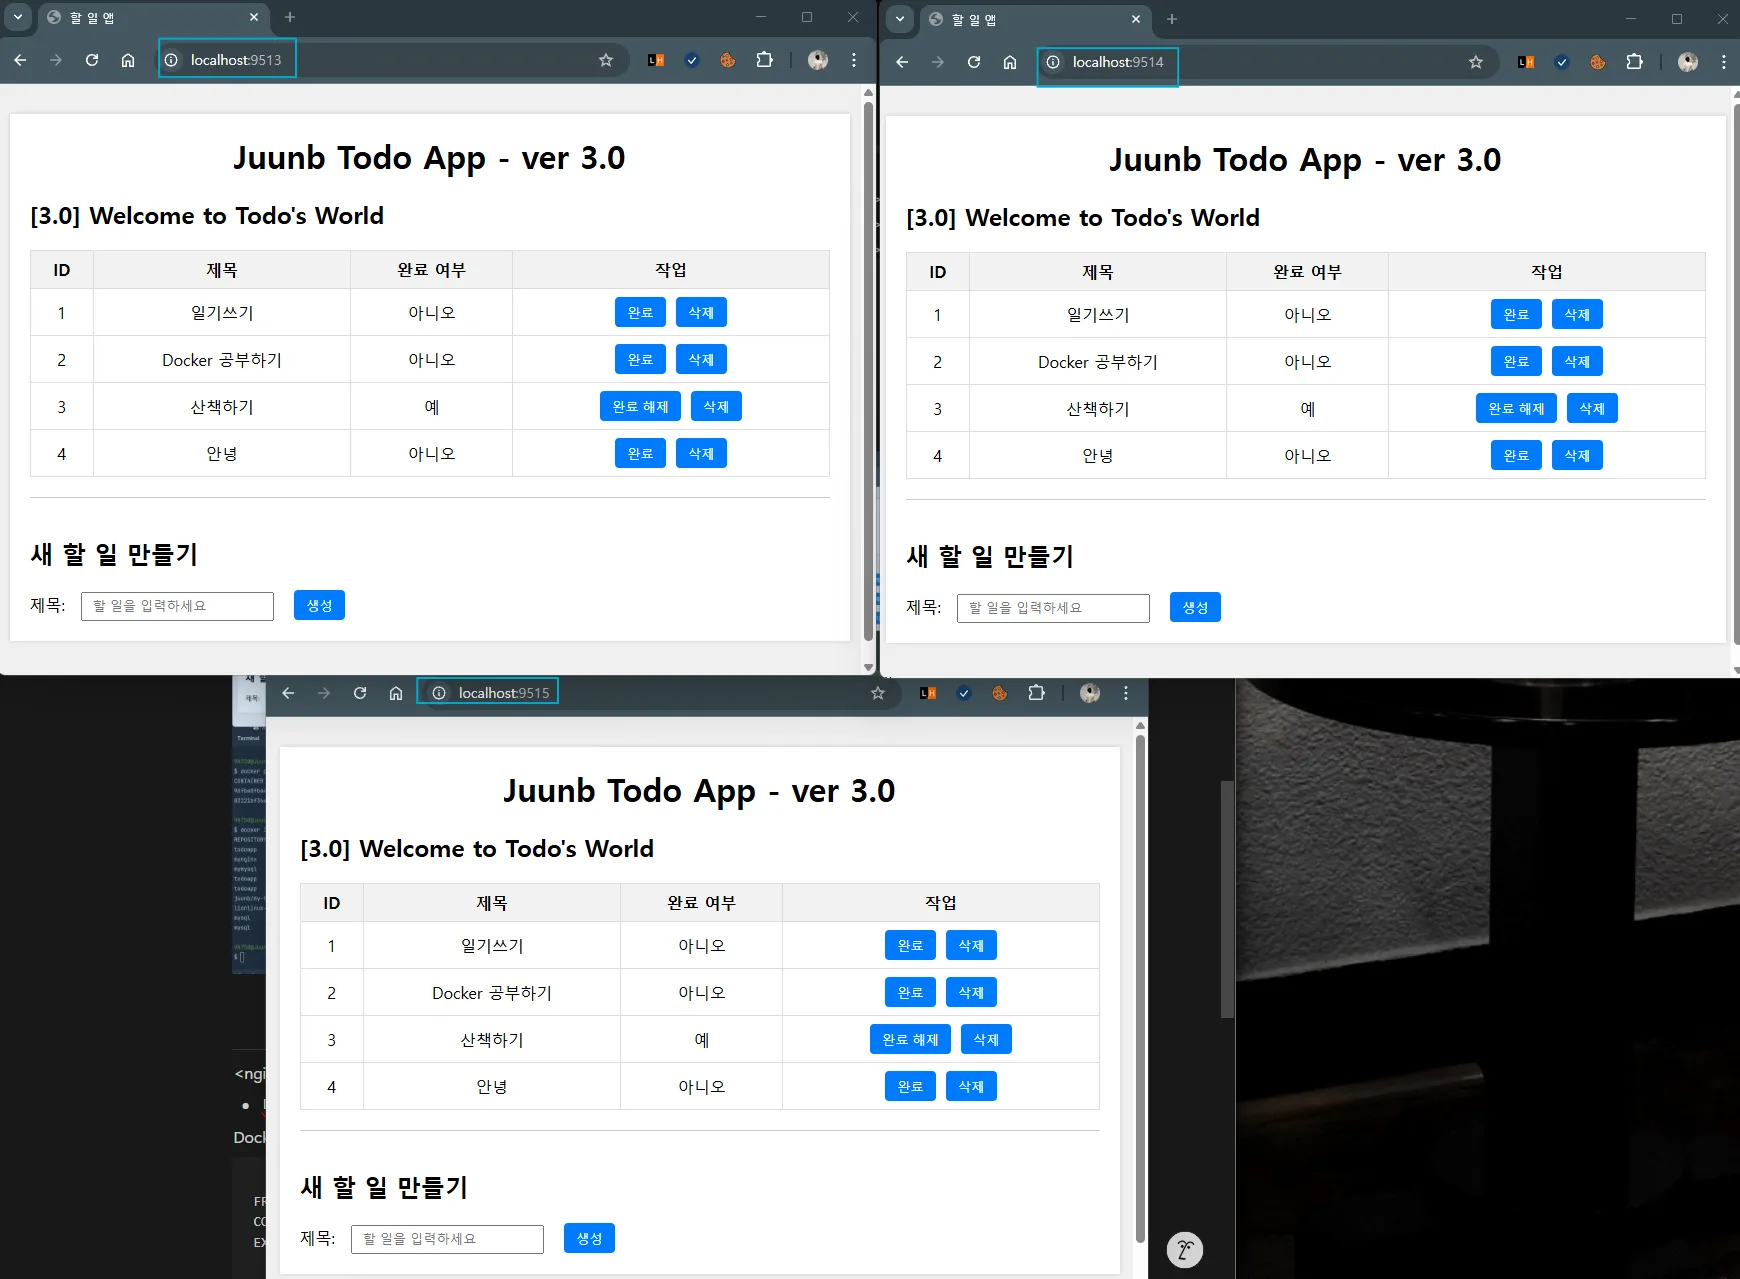Open Chrome menu in localhost:9513 window
This screenshot has width=1740, height=1279.
(x=854, y=60)
